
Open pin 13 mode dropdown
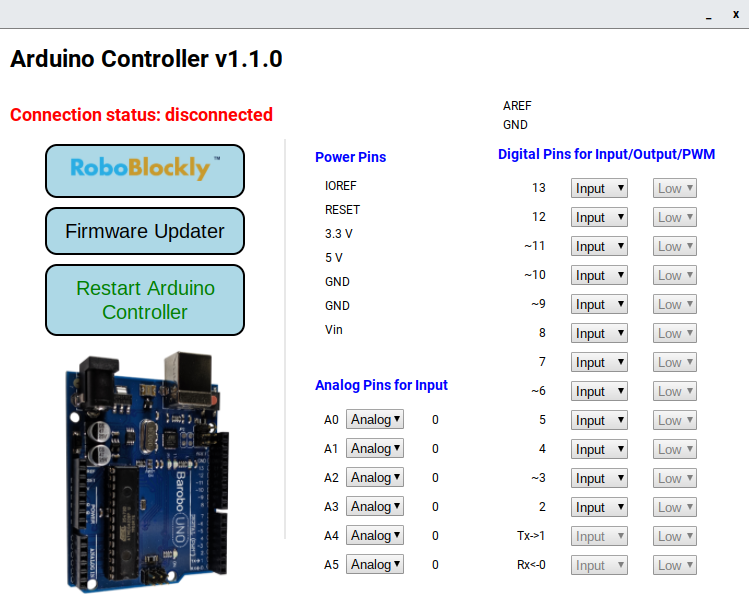coord(598,188)
